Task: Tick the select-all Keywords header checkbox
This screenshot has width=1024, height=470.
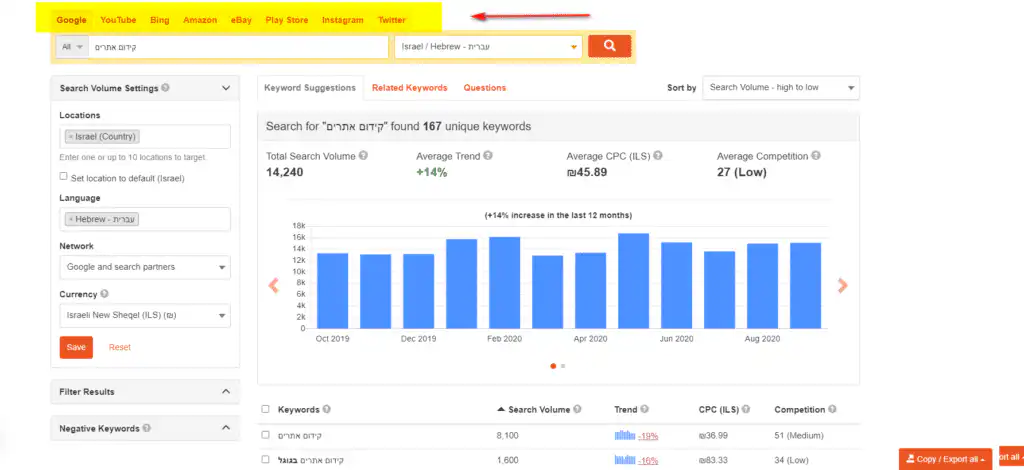Action: (265, 409)
